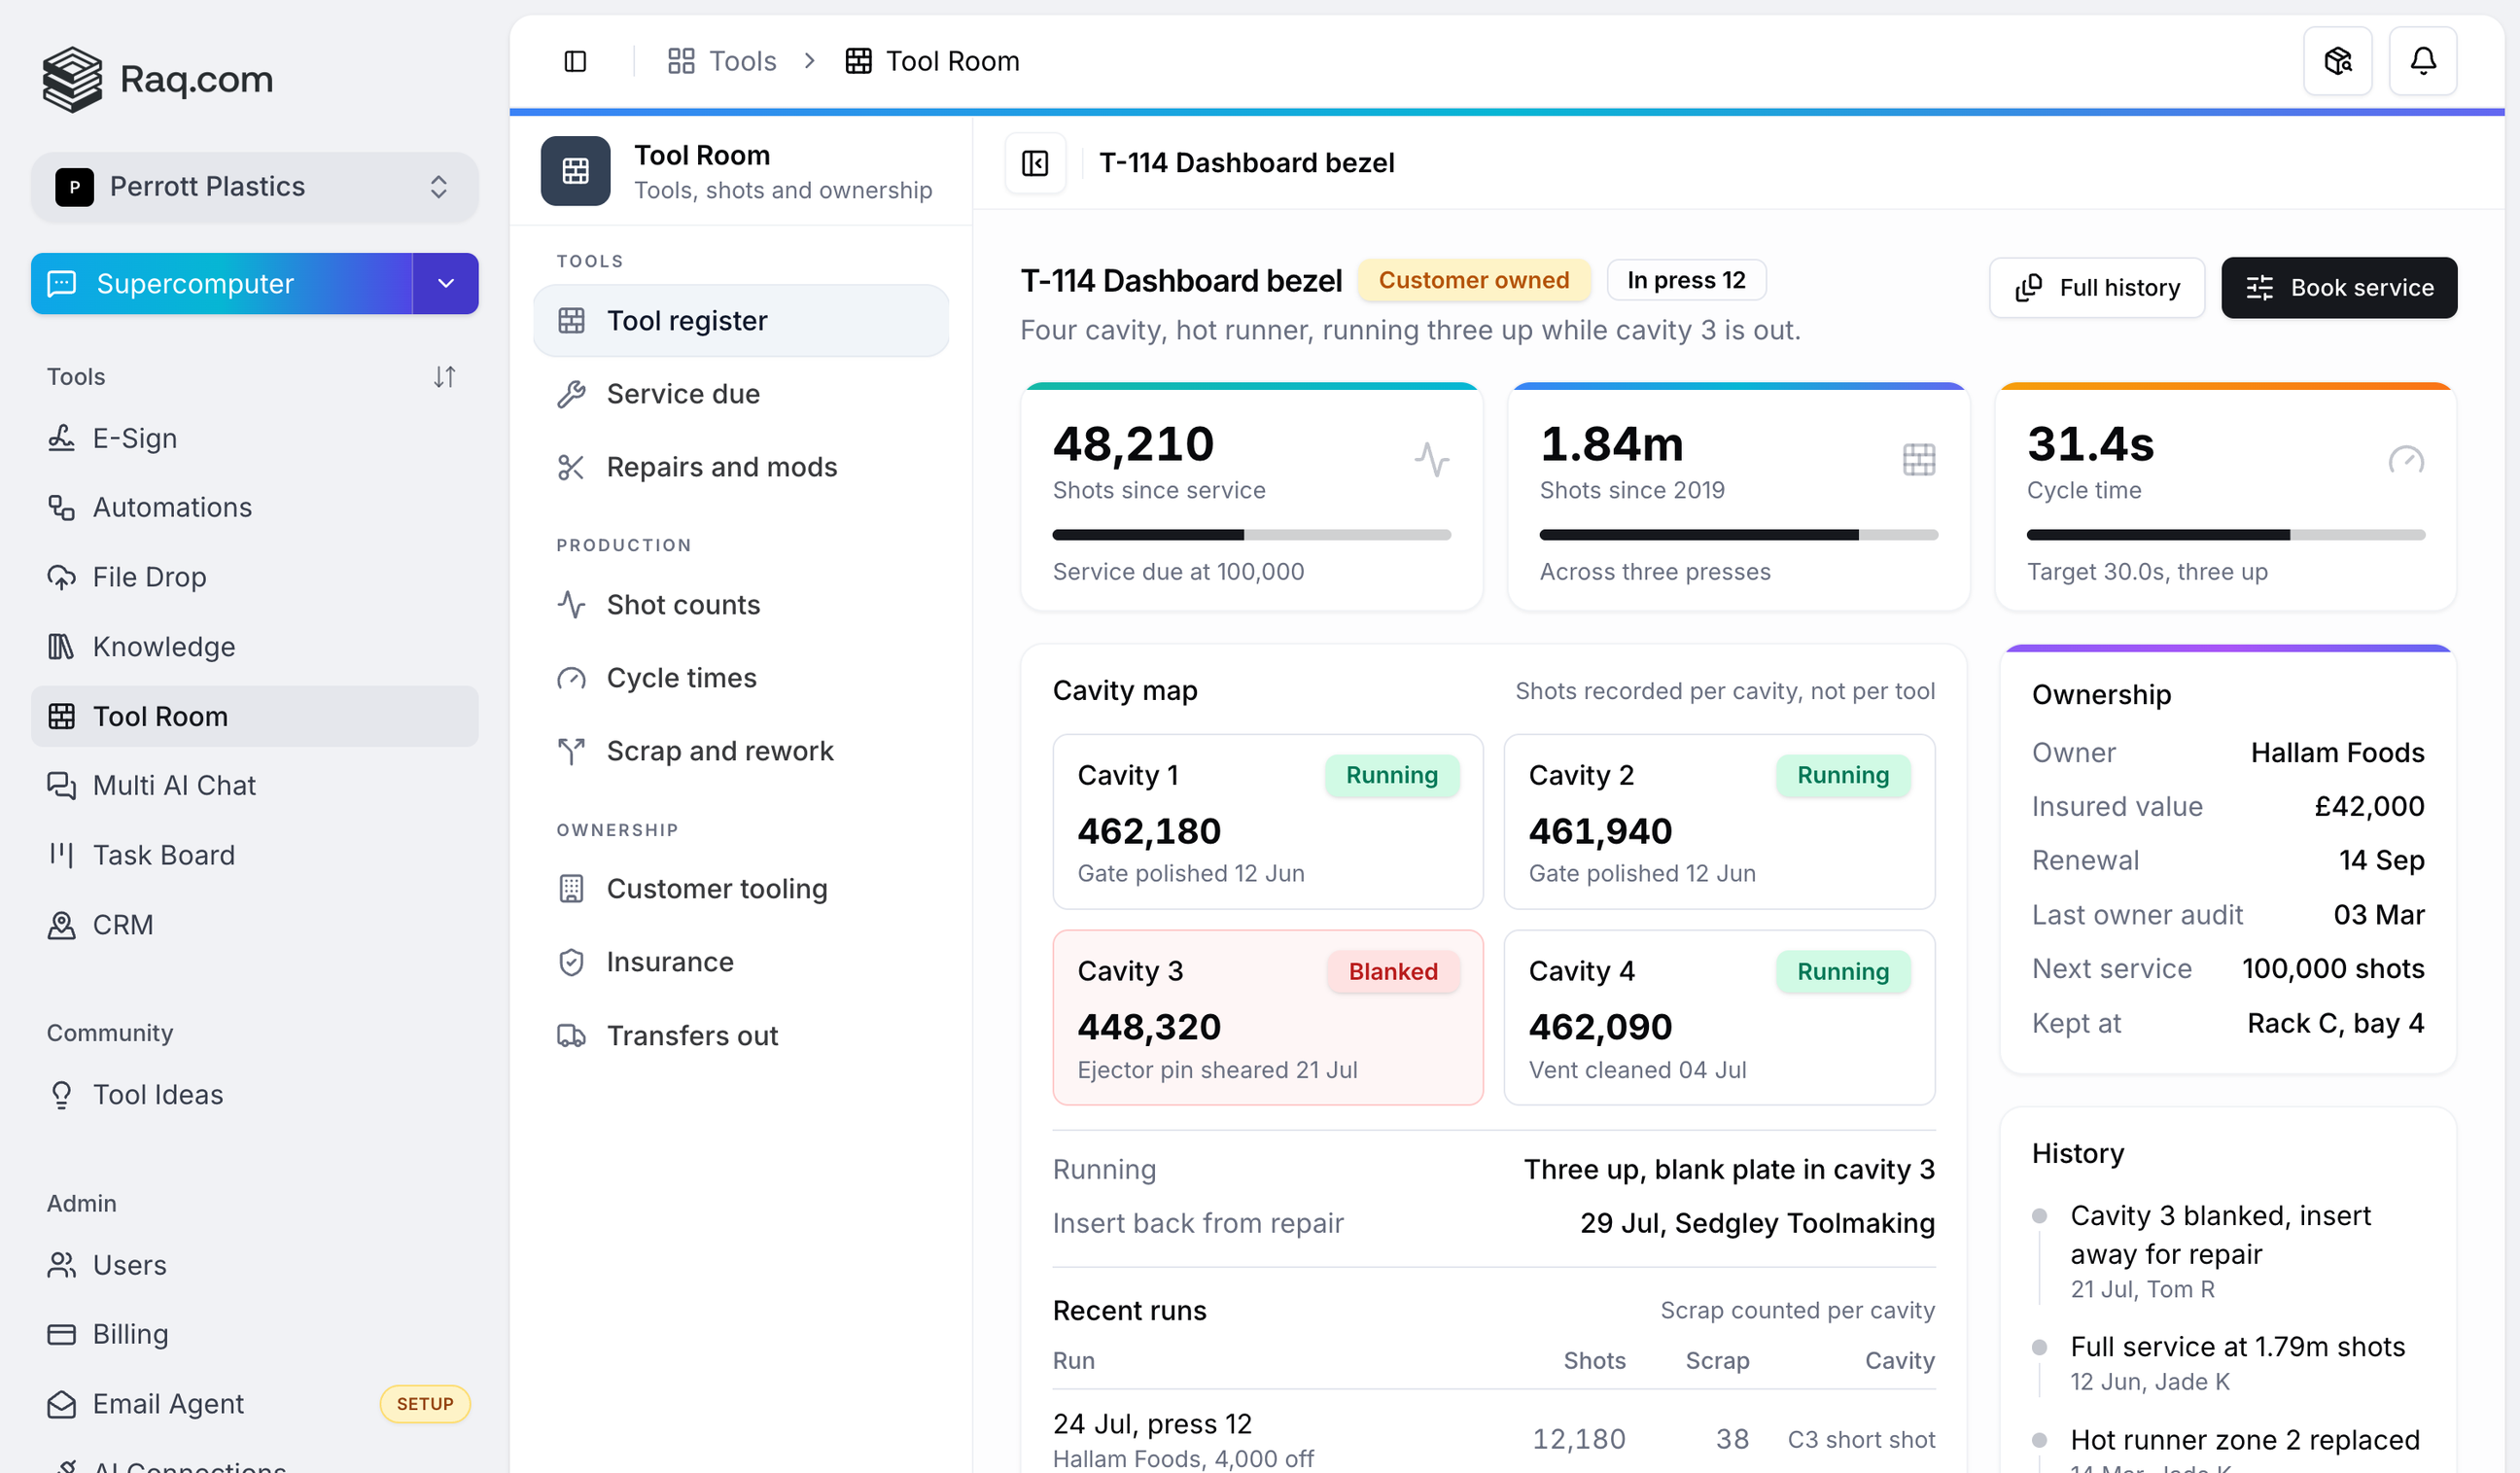Open Repairs and mods
The height and width of the screenshot is (1473, 2520).
point(741,467)
